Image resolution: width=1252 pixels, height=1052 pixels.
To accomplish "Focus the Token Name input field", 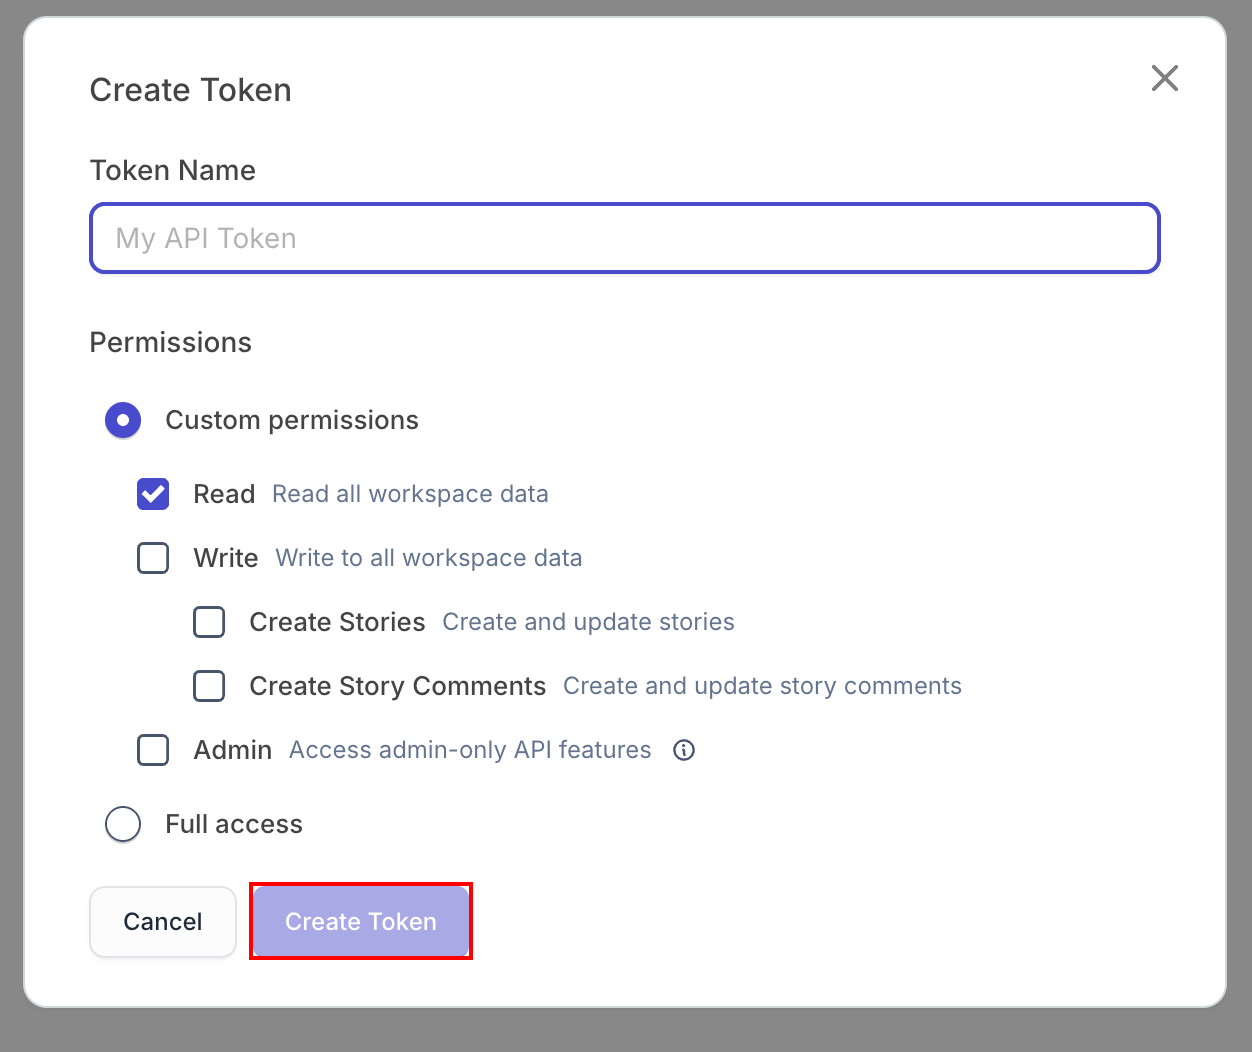I will [x=625, y=238].
